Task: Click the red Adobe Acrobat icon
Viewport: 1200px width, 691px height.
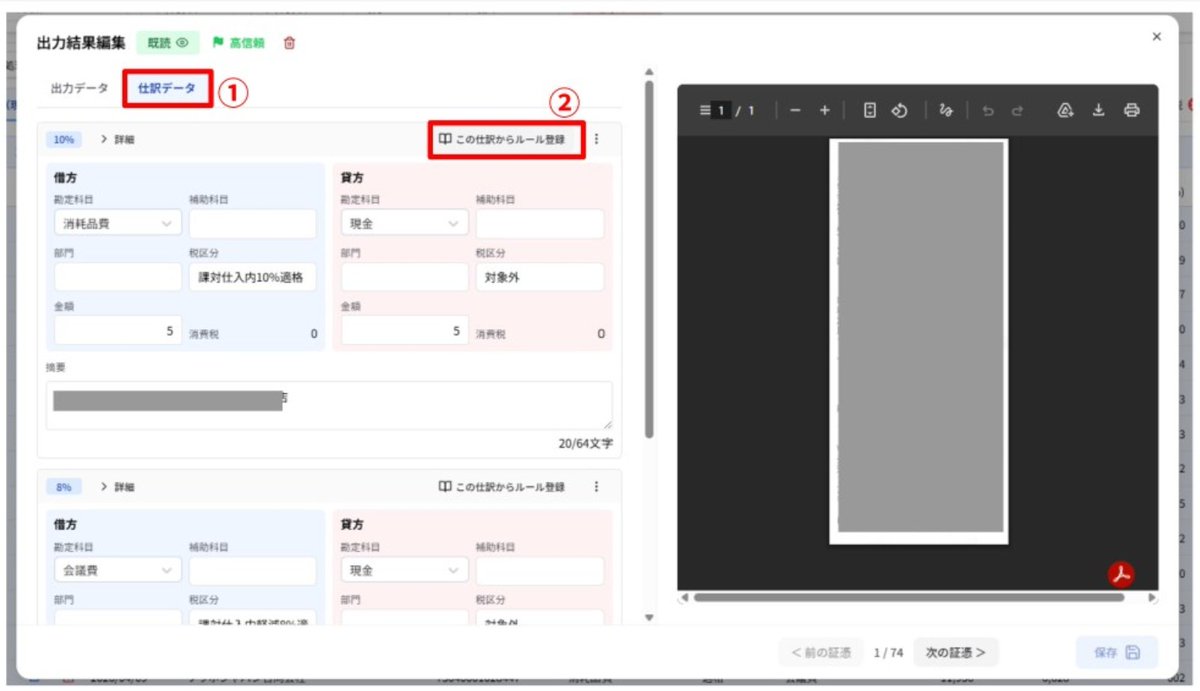Action: click(x=1121, y=574)
